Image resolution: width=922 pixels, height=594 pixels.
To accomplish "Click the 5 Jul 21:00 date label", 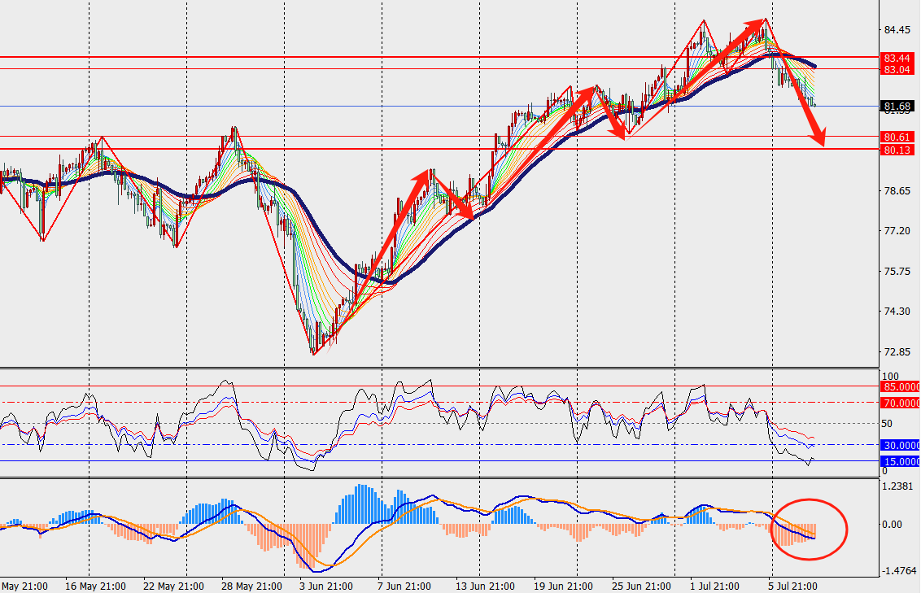I will click(792, 586).
